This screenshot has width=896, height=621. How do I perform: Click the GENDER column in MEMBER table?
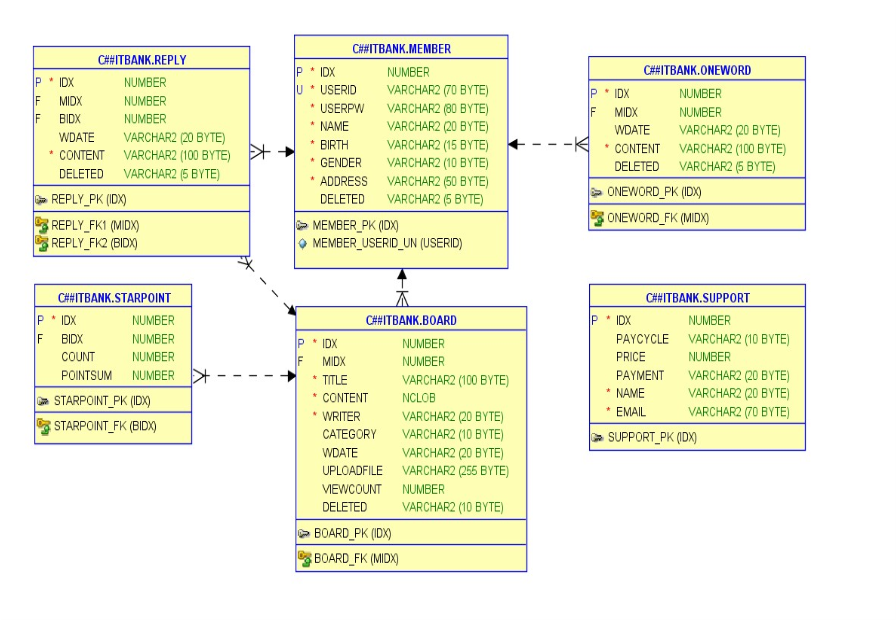pos(341,163)
